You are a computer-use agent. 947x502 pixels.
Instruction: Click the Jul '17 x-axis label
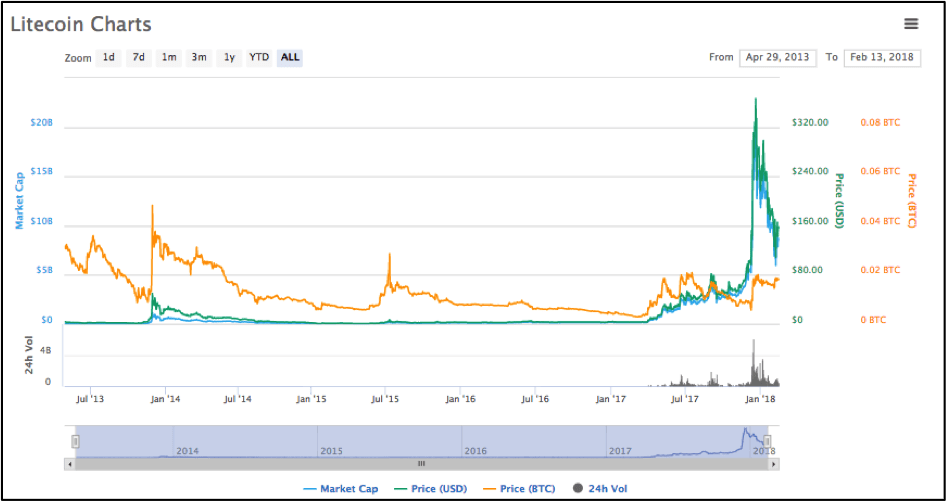[684, 399]
